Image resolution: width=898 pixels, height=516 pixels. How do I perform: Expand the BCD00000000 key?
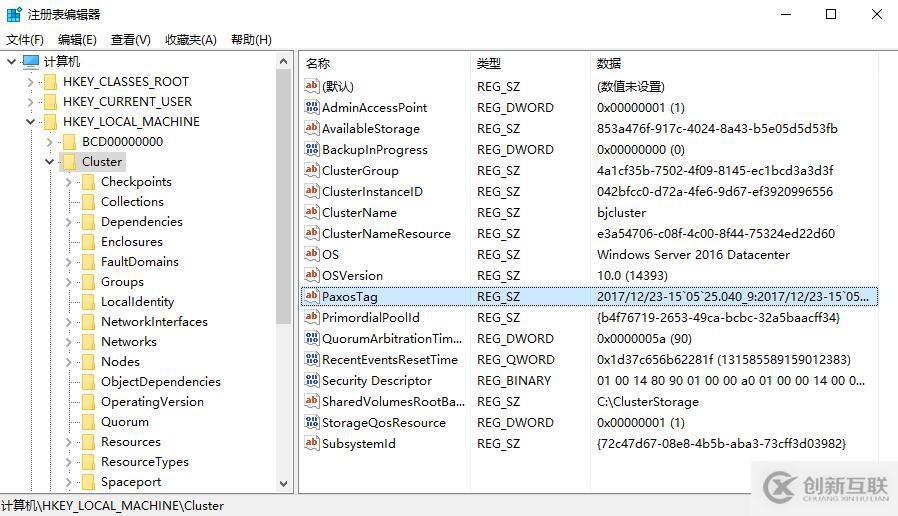(49, 142)
